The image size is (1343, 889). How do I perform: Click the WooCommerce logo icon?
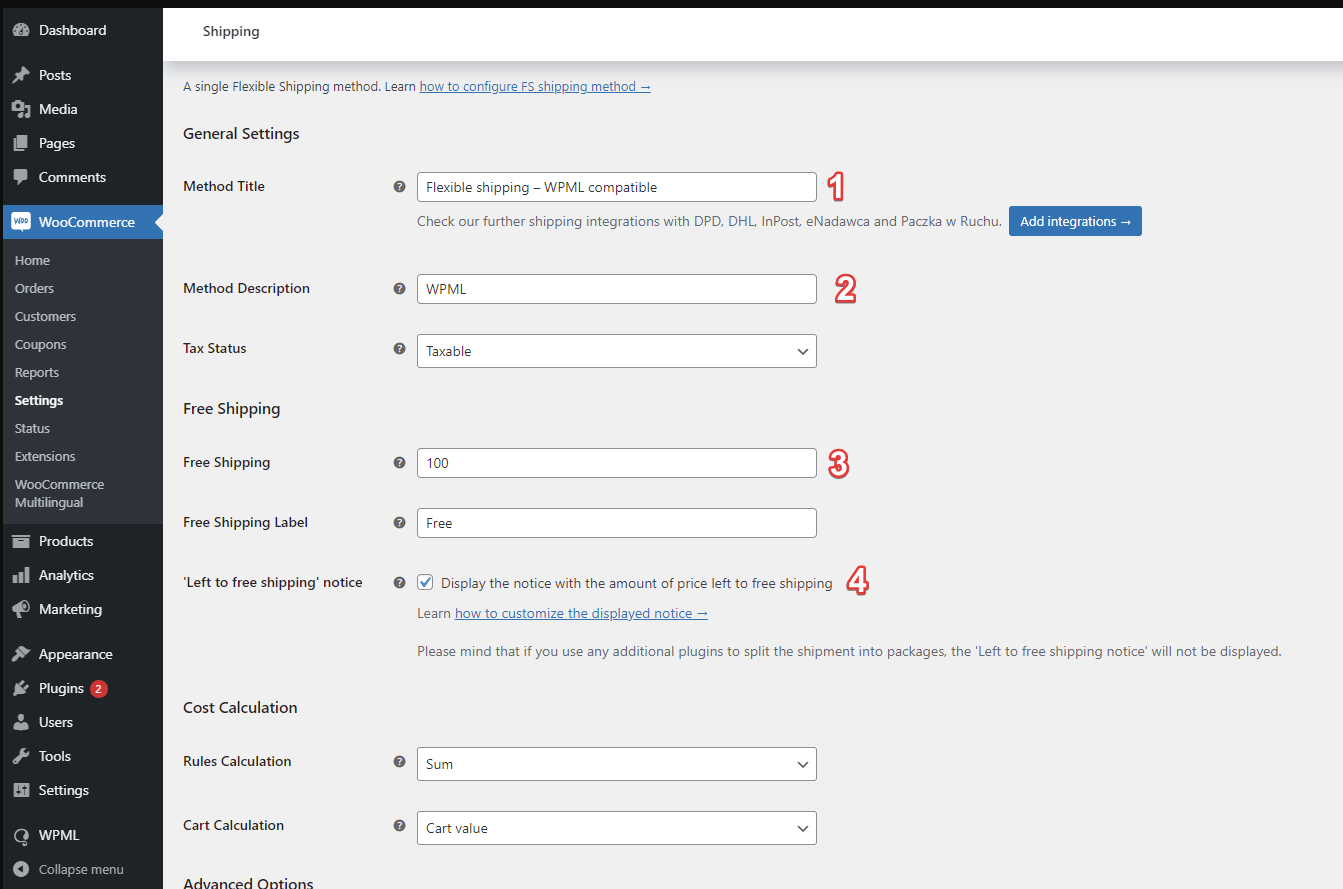(x=21, y=222)
